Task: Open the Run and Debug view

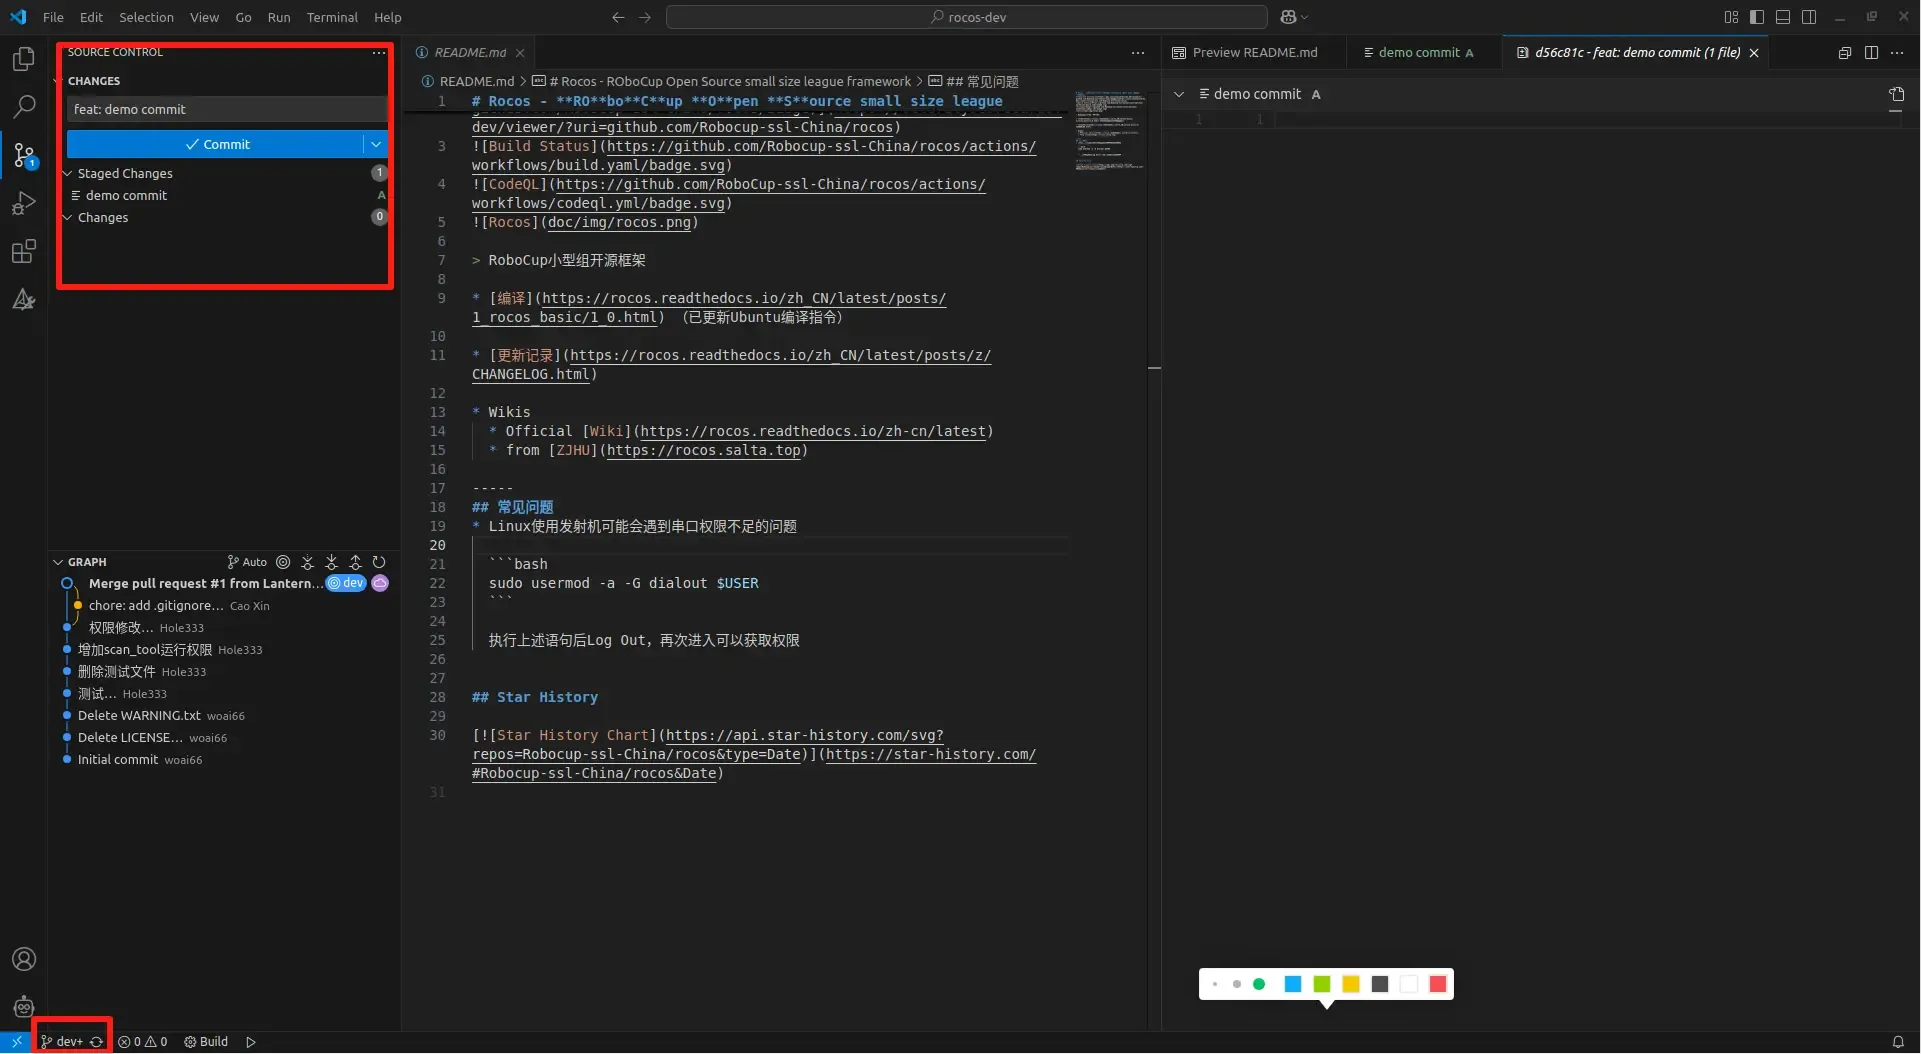Action: 24,204
